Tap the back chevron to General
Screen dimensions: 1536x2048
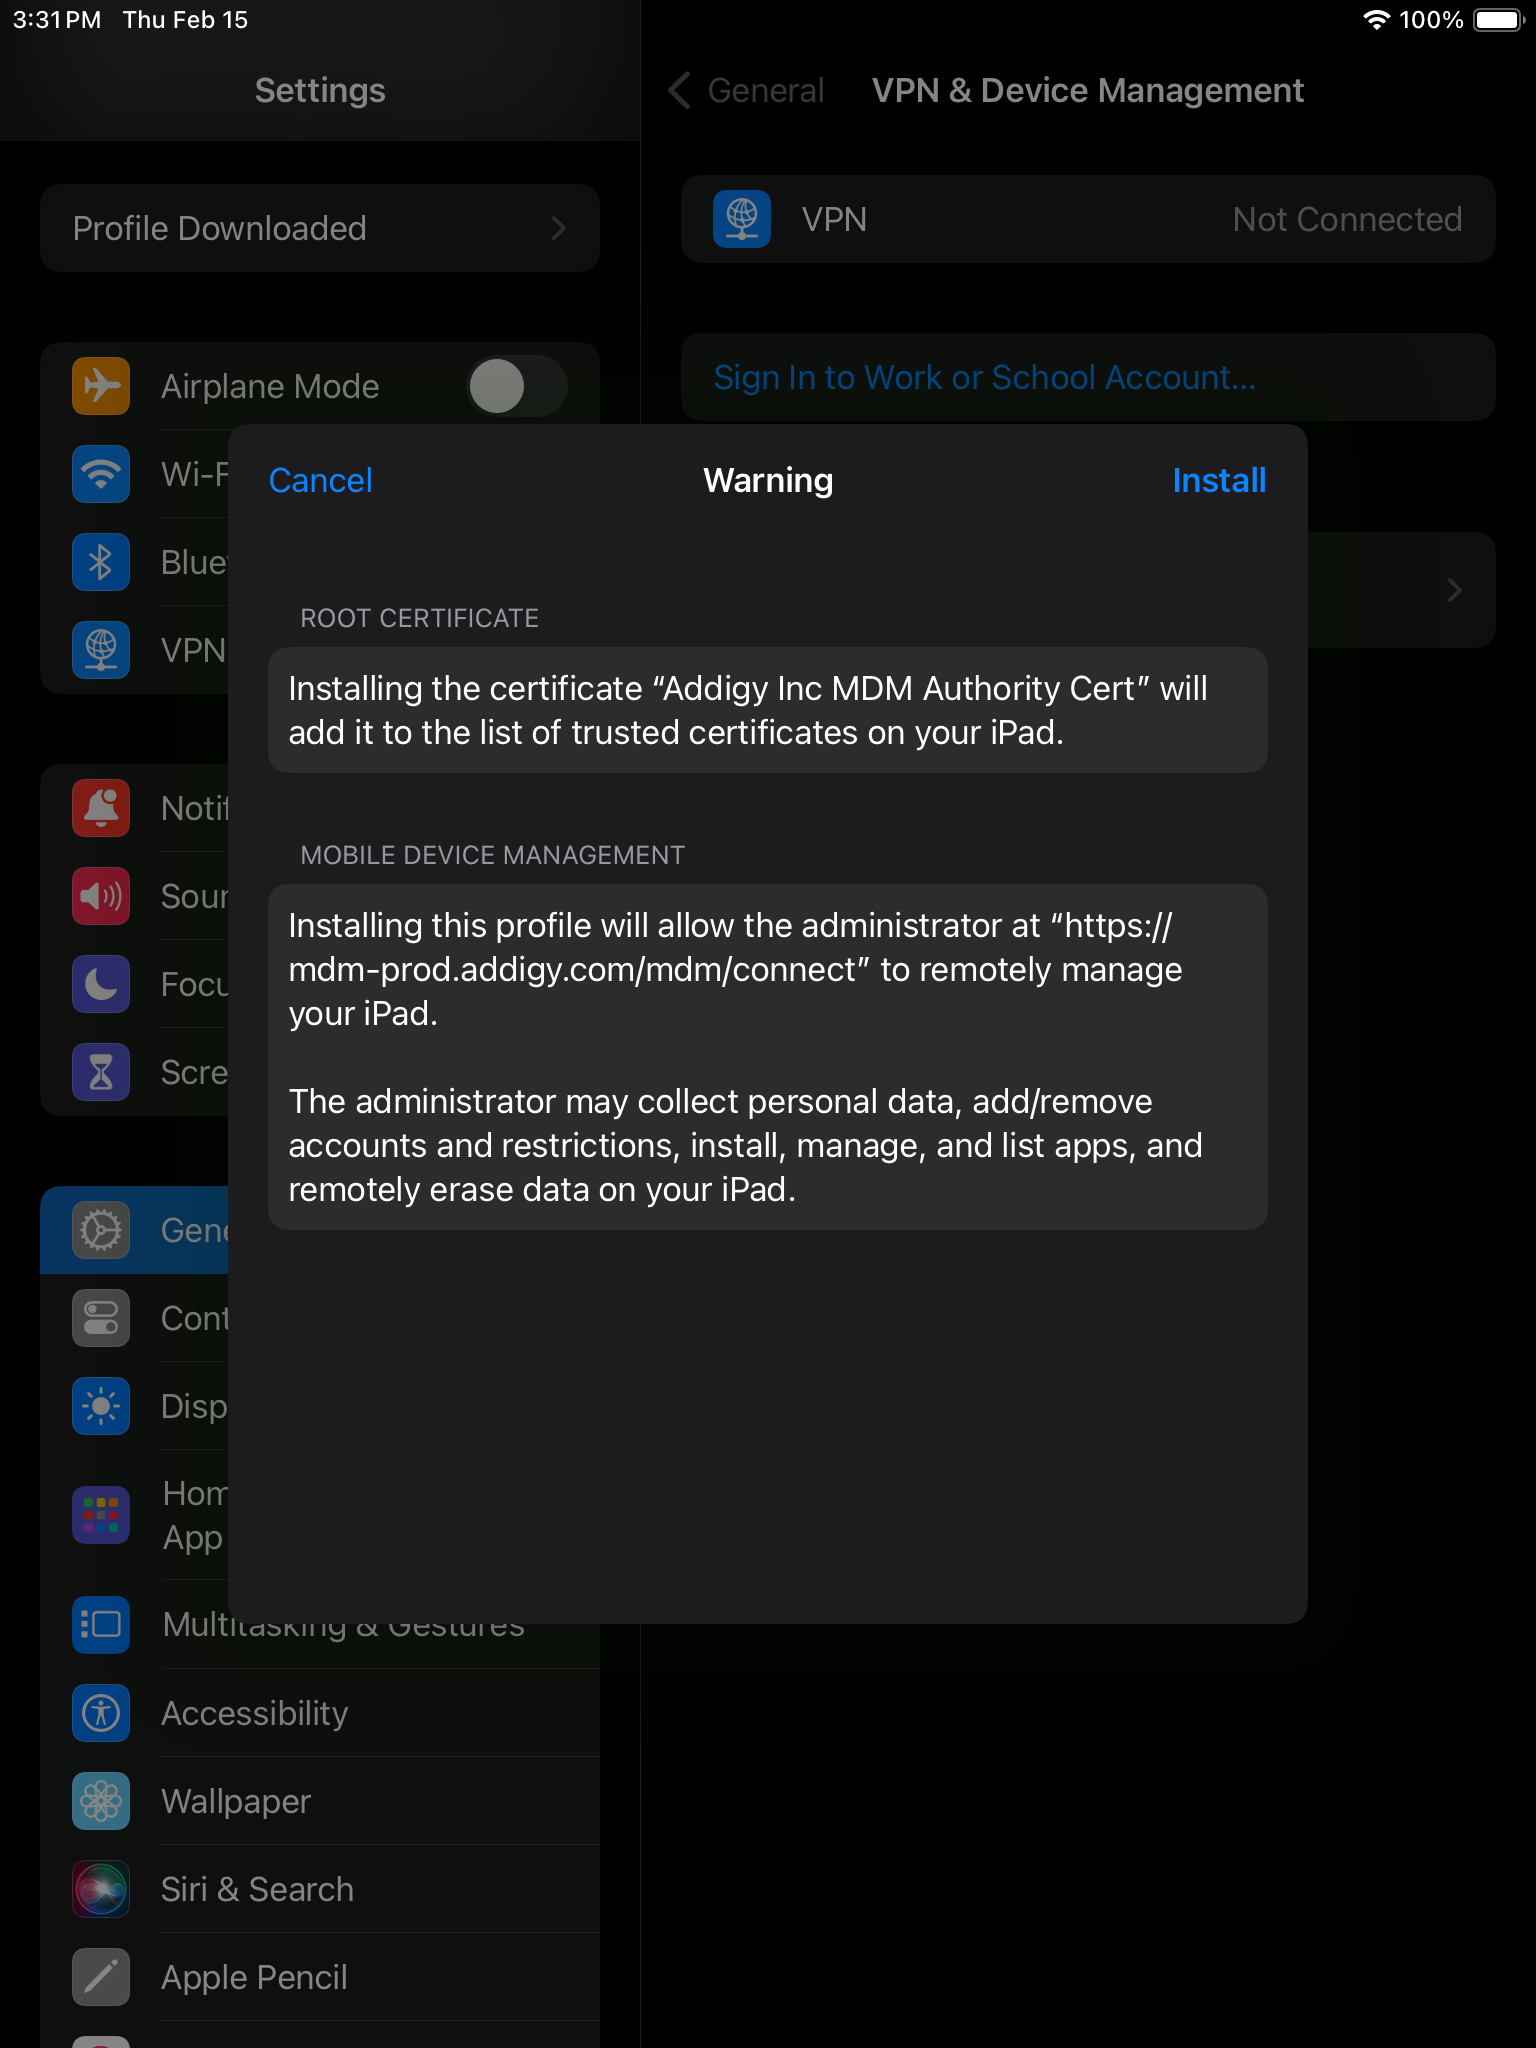click(679, 90)
